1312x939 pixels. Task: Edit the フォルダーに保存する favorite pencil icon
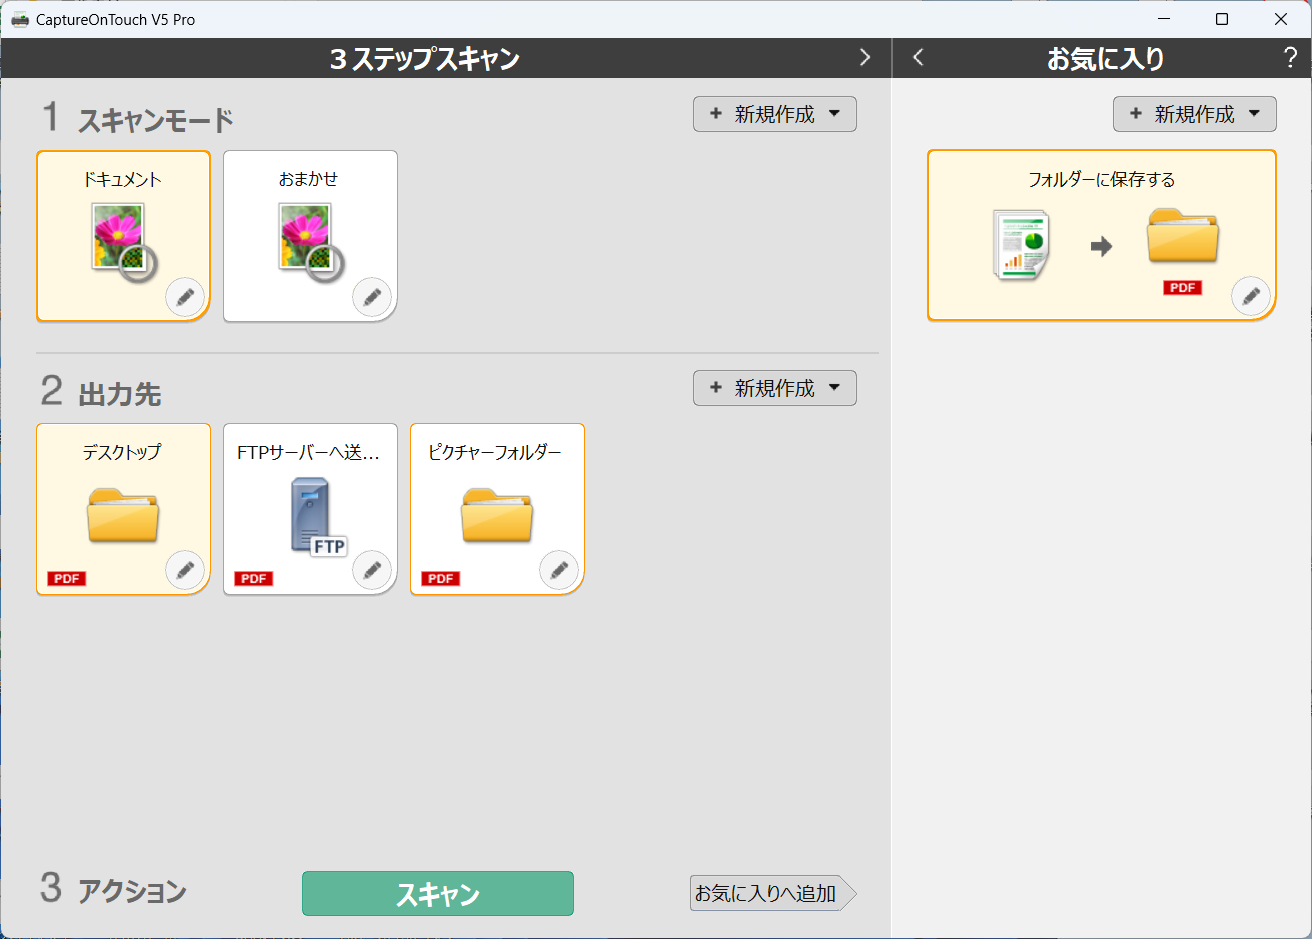1251,296
